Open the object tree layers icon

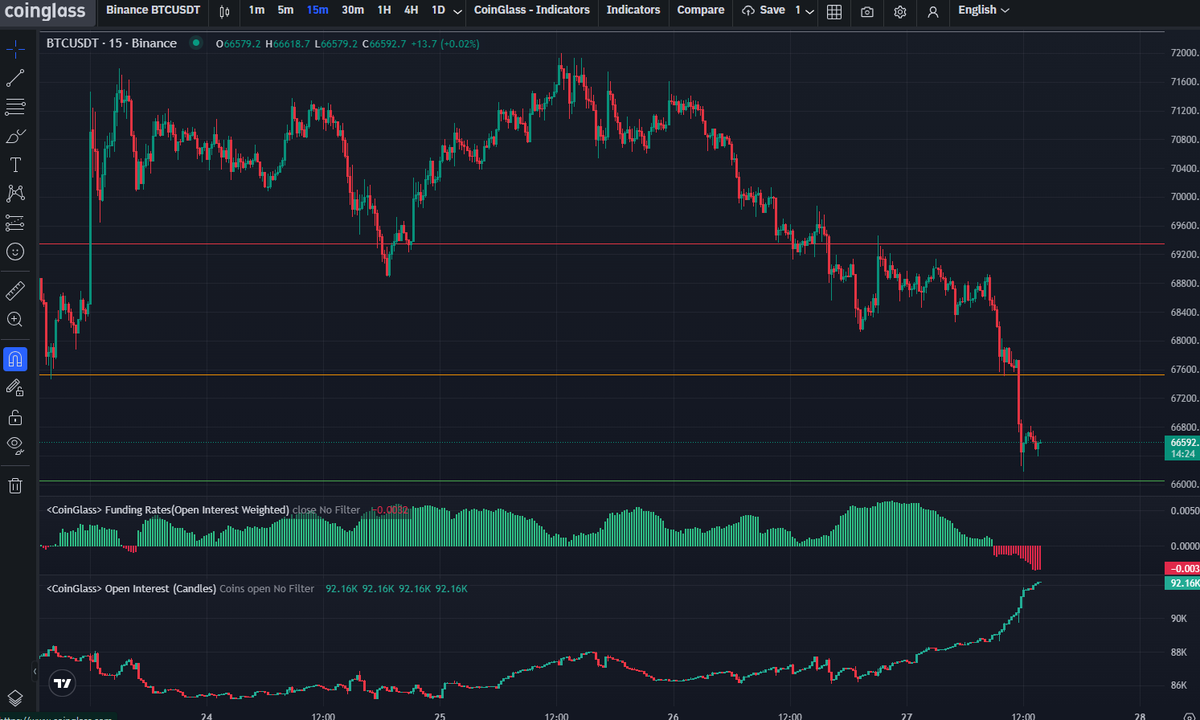point(15,697)
